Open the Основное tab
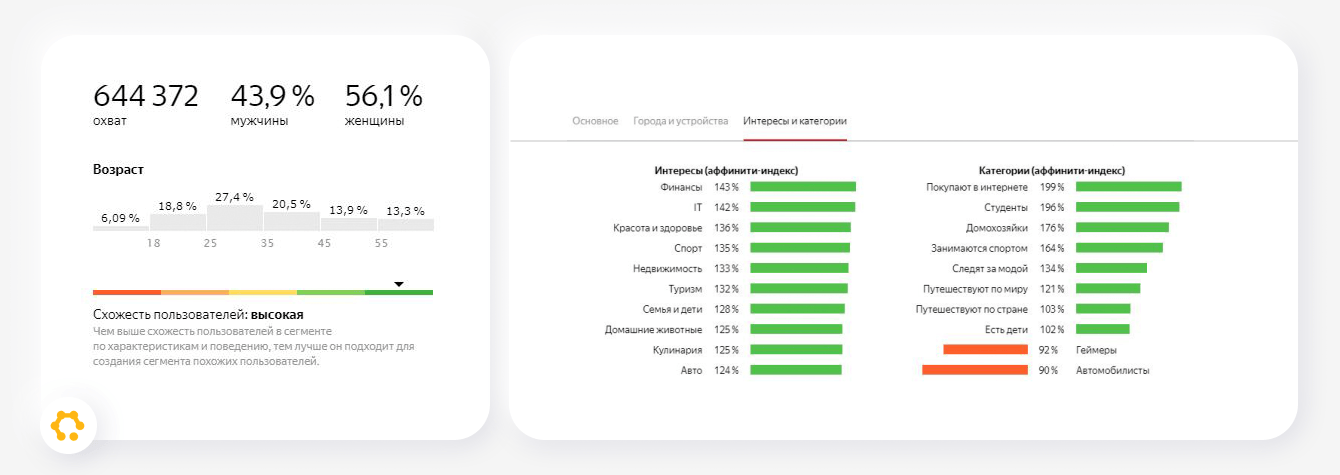Viewport: 1340px width, 475px height. [x=595, y=121]
